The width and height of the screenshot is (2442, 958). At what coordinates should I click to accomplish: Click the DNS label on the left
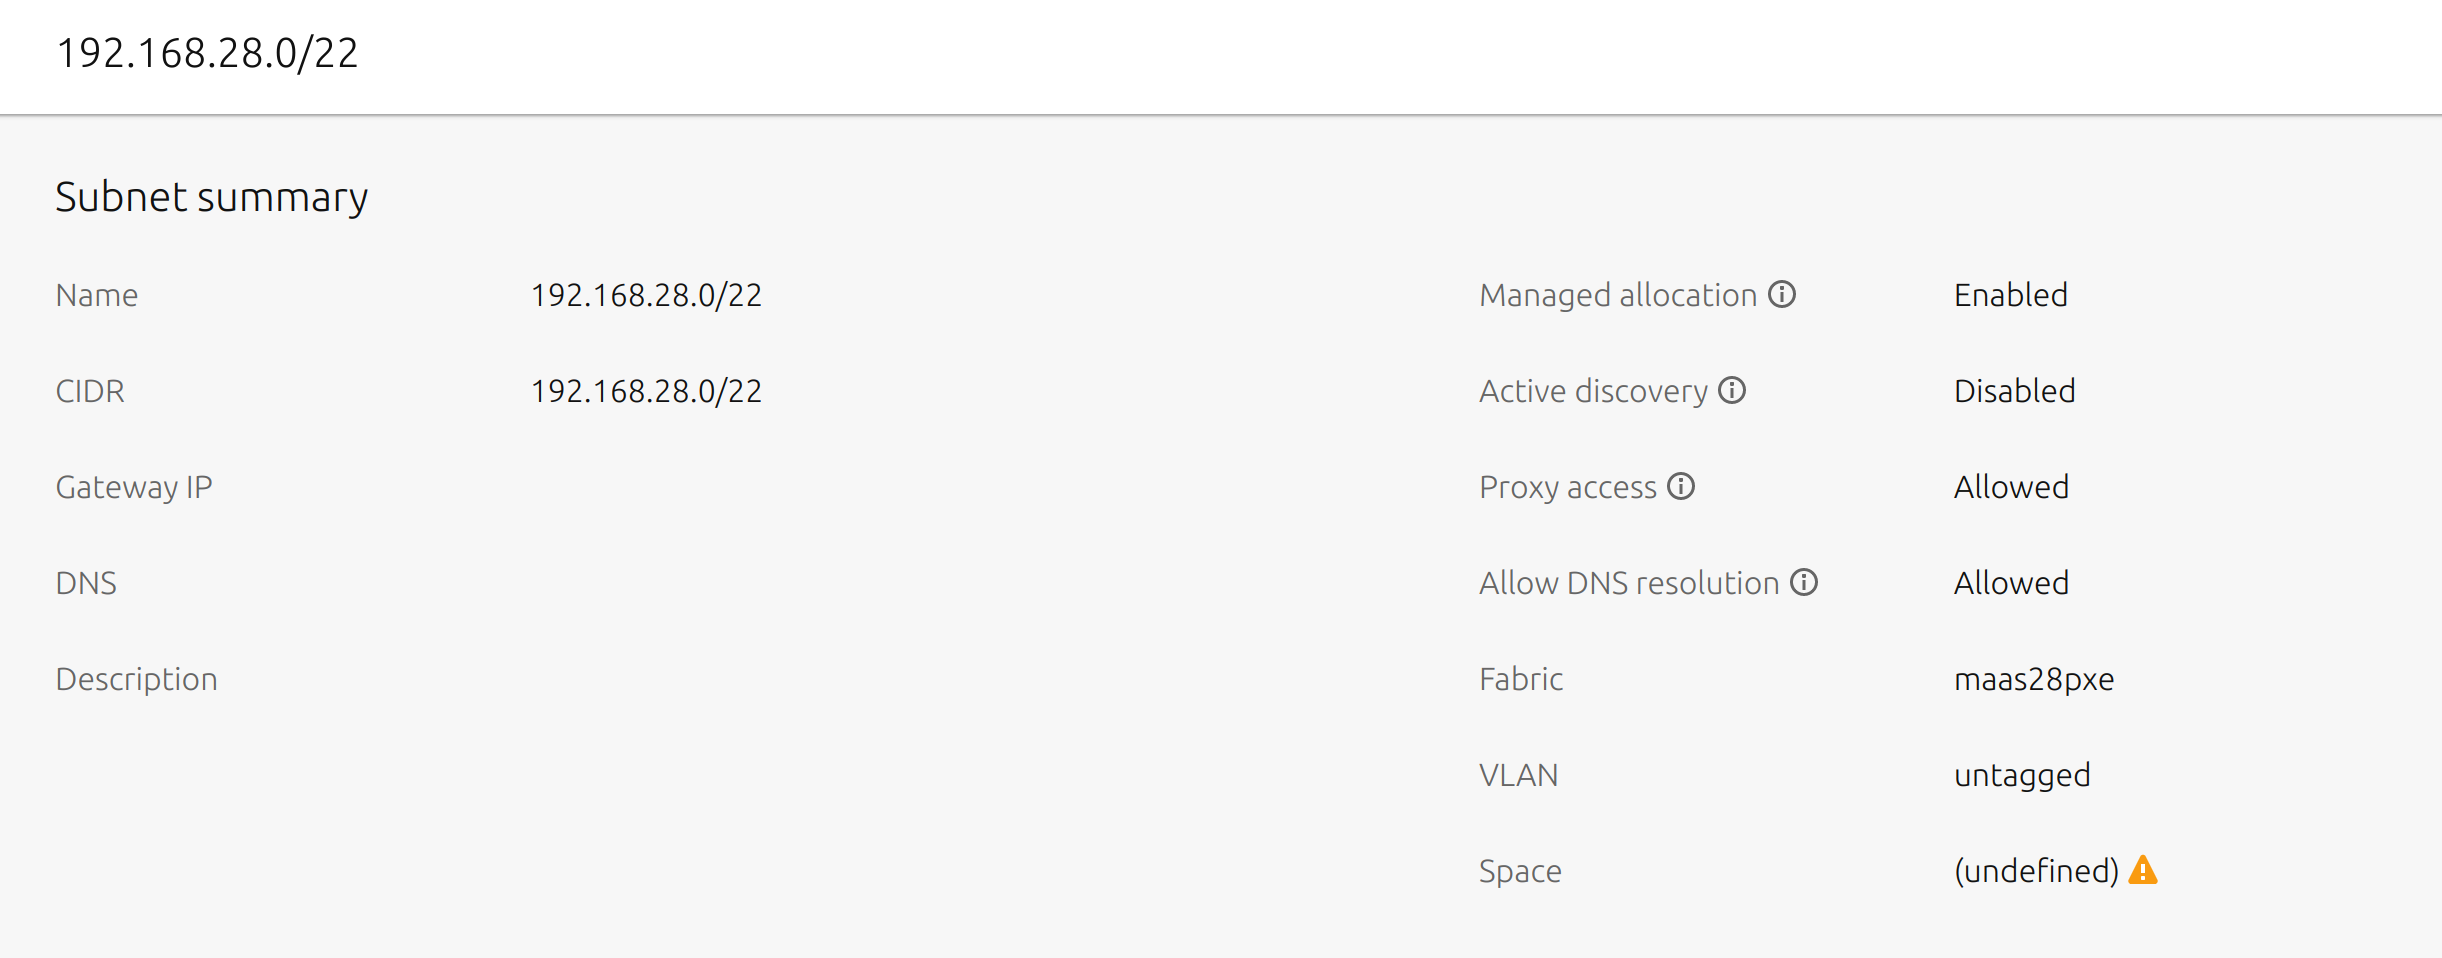[86, 583]
